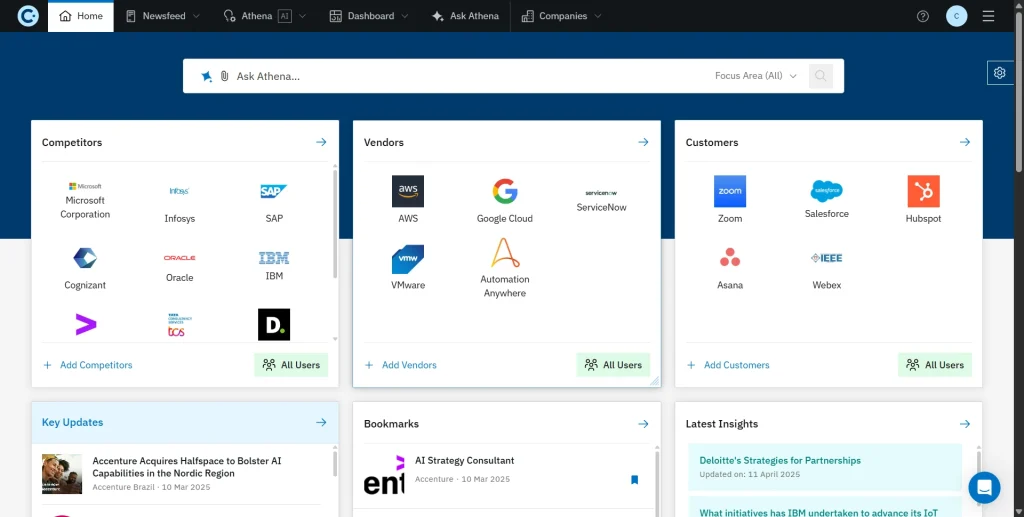The image size is (1024, 517).
Task: Open the Focus Area (All) dropdown
Action: [x=756, y=76]
